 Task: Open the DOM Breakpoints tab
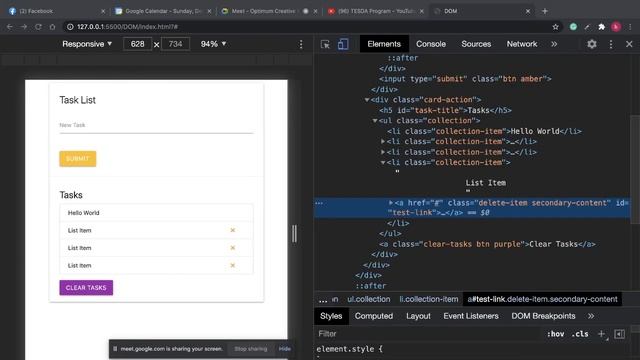tap(543, 316)
